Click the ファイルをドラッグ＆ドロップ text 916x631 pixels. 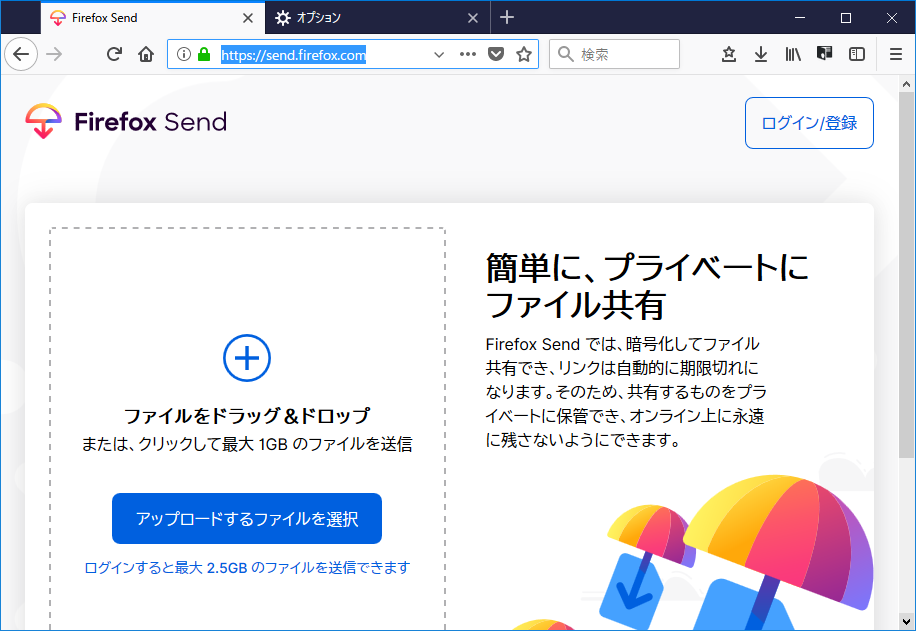point(247,415)
